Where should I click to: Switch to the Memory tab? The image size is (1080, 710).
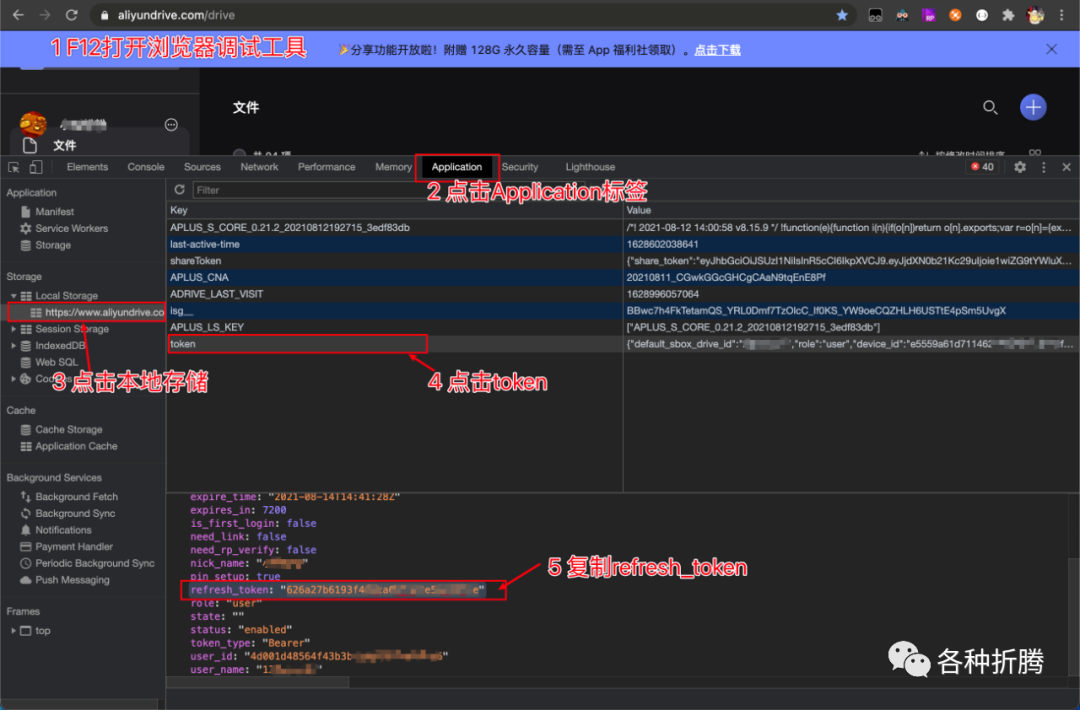(393, 167)
